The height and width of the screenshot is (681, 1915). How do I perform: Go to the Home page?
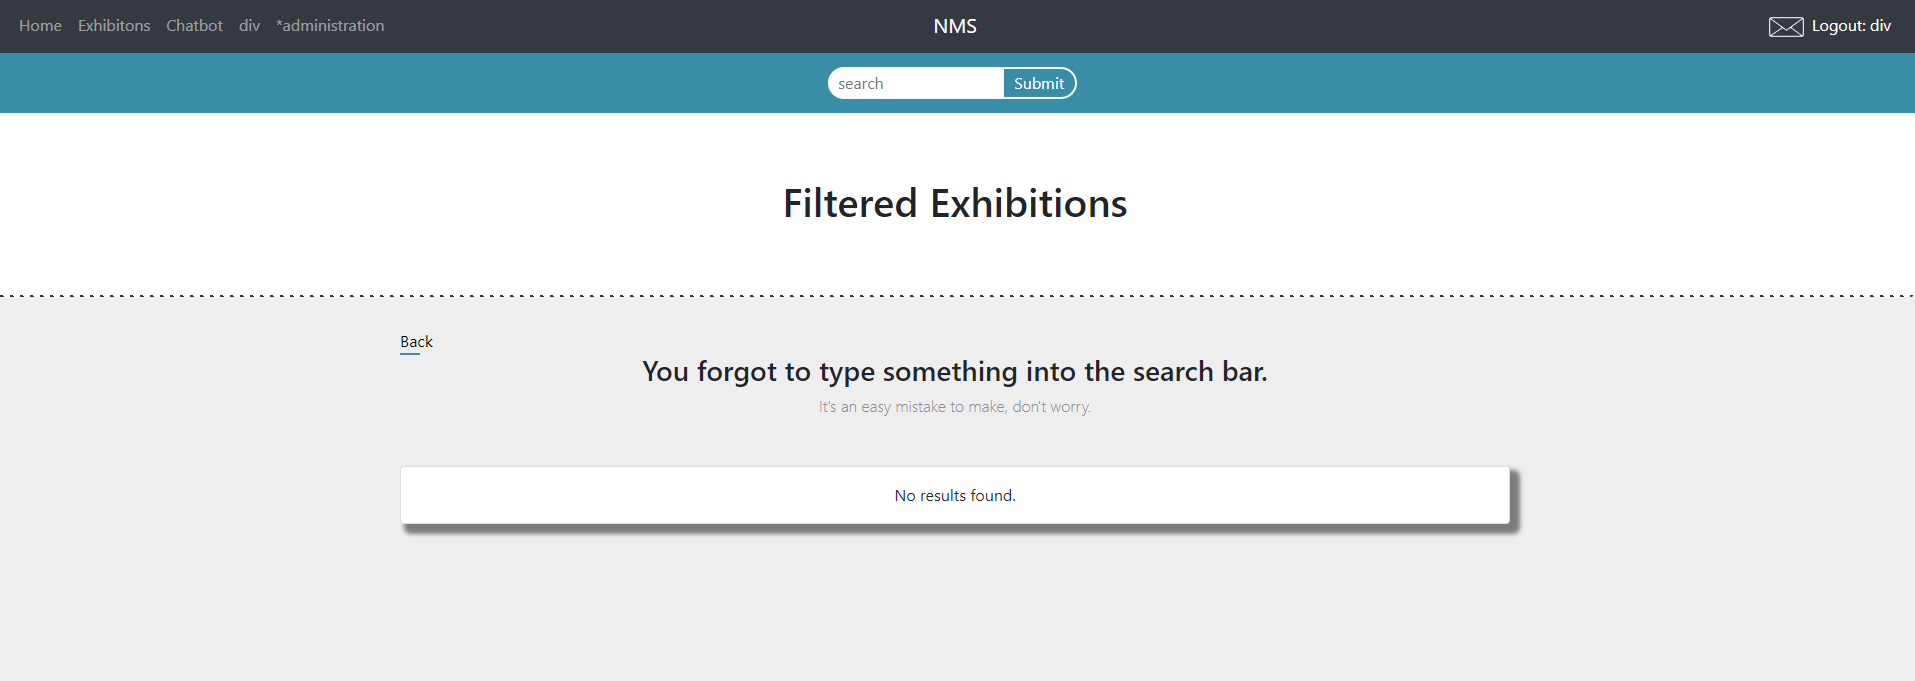(40, 26)
